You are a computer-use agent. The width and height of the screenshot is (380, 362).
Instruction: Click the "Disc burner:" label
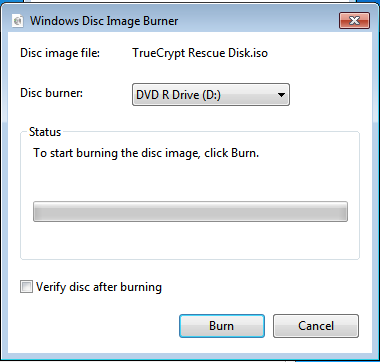(x=51, y=93)
